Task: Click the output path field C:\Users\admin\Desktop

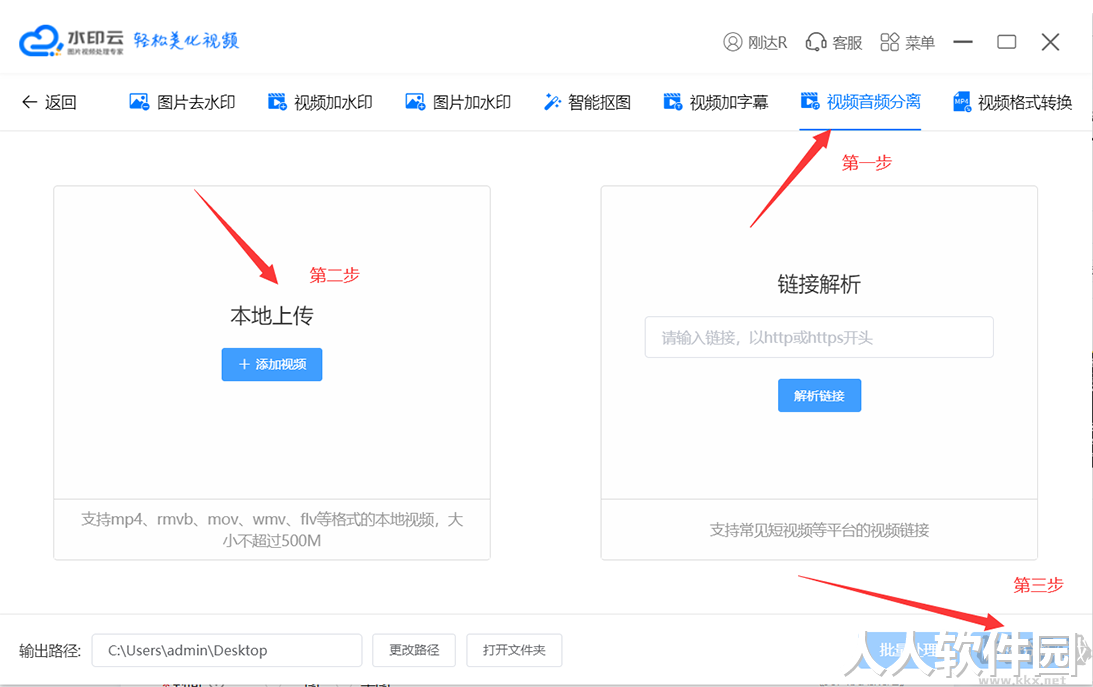Action: point(227,650)
